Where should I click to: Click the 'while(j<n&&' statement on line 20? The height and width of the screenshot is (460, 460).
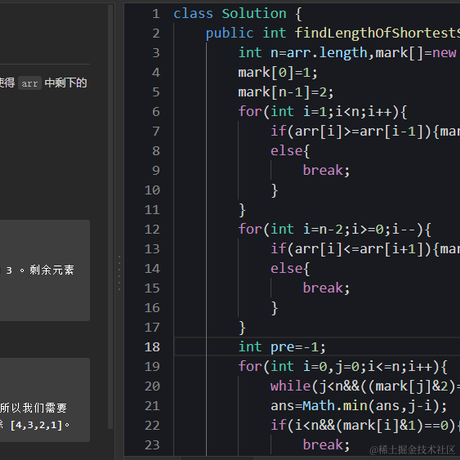tap(315, 386)
